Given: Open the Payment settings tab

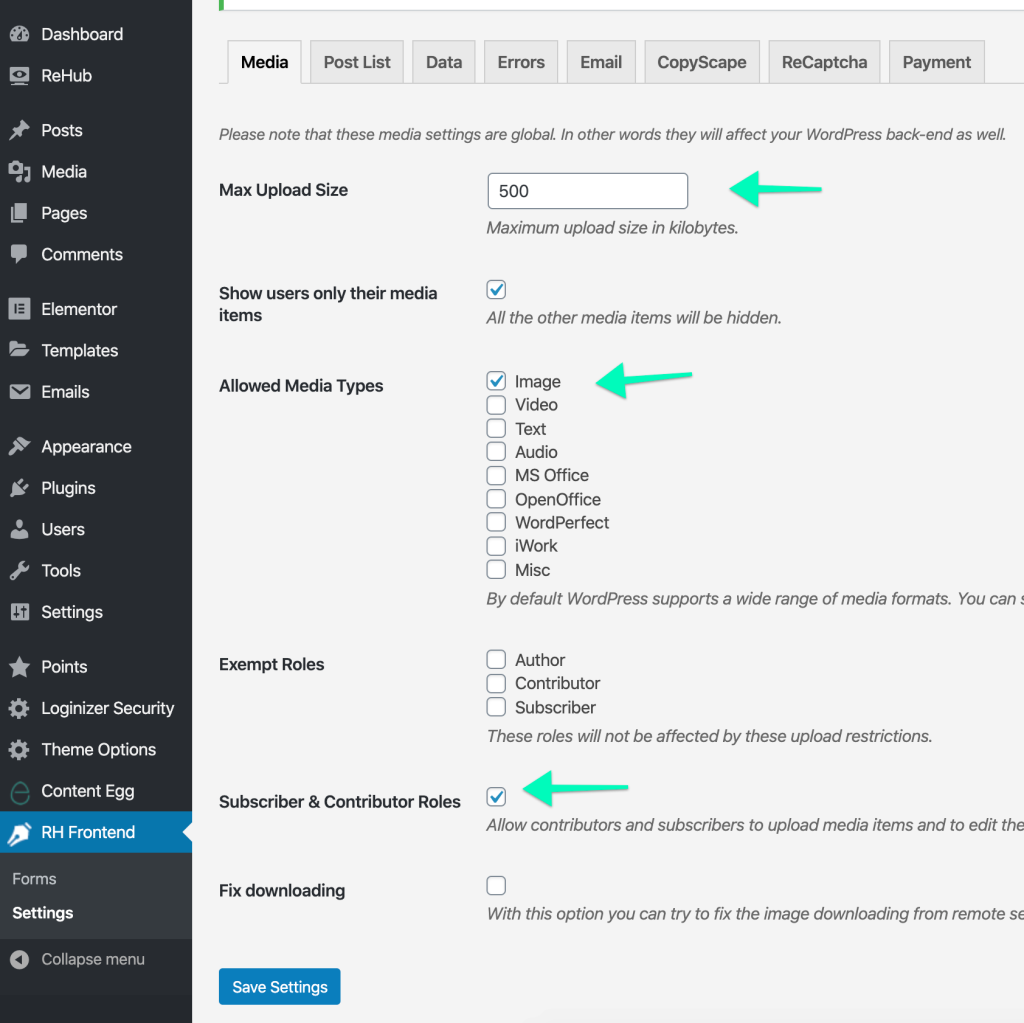Looking at the screenshot, I should pyautogui.click(x=936, y=62).
